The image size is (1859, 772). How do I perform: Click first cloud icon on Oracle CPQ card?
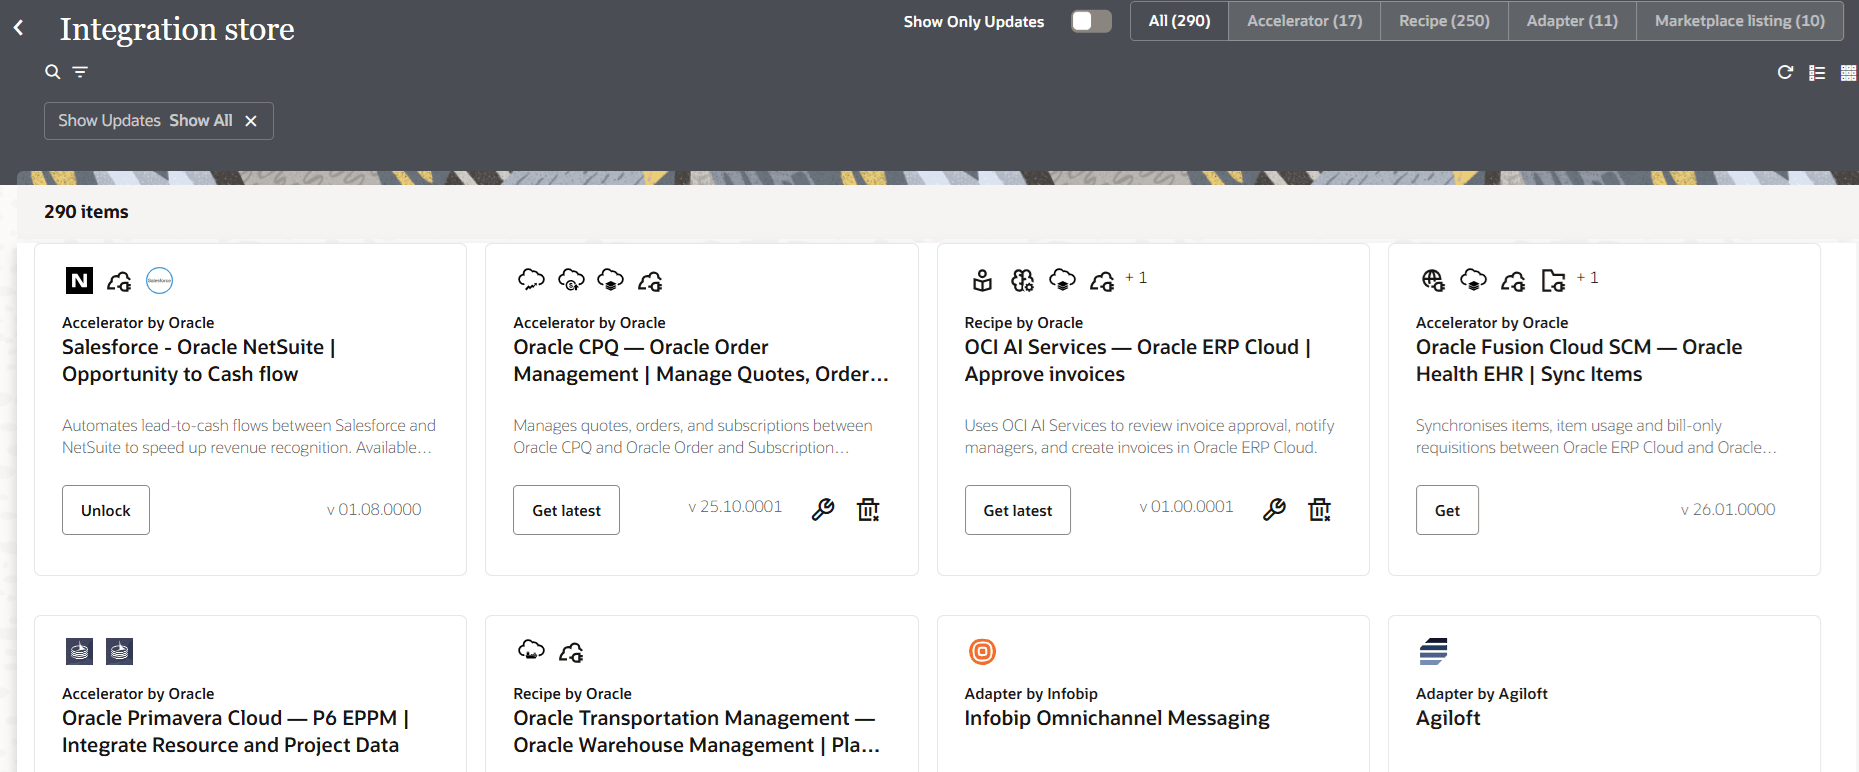click(x=531, y=280)
